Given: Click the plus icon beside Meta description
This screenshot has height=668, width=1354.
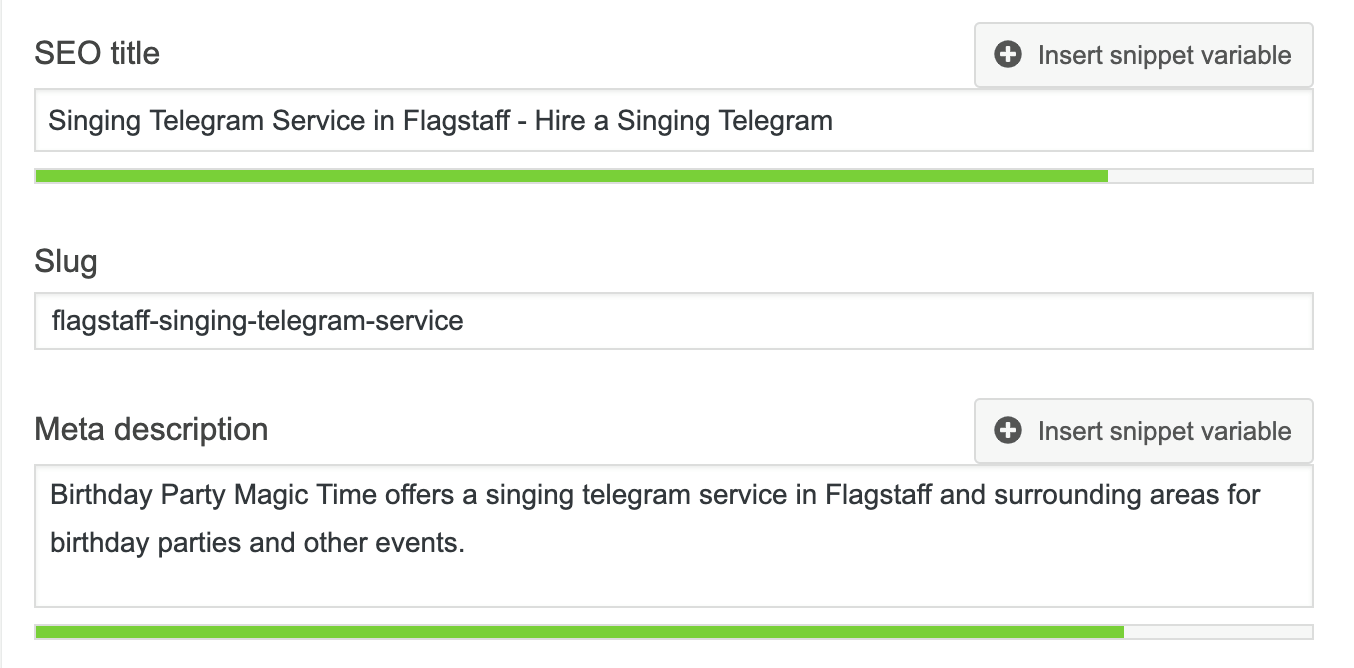Looking at the screenshot, I should [x=1008, y=431].
